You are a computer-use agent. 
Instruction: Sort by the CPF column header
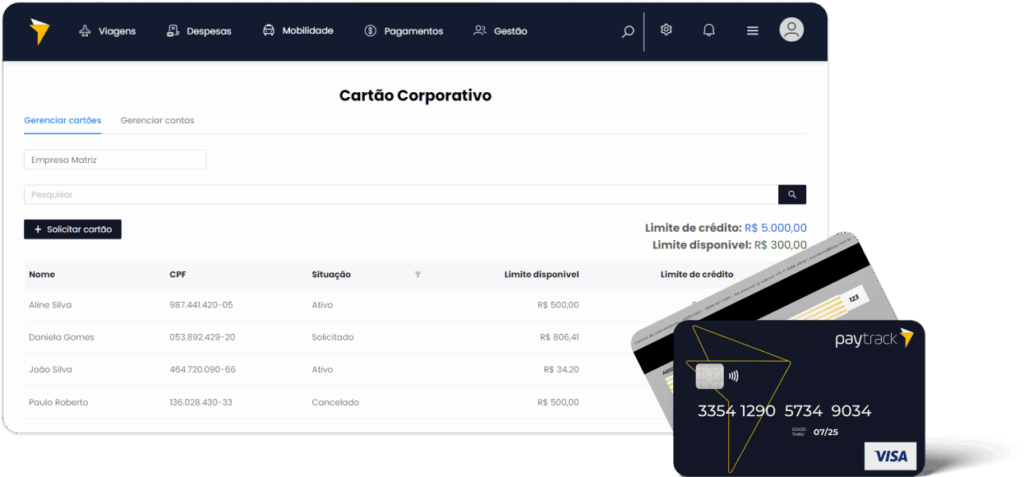click(178, 274)
